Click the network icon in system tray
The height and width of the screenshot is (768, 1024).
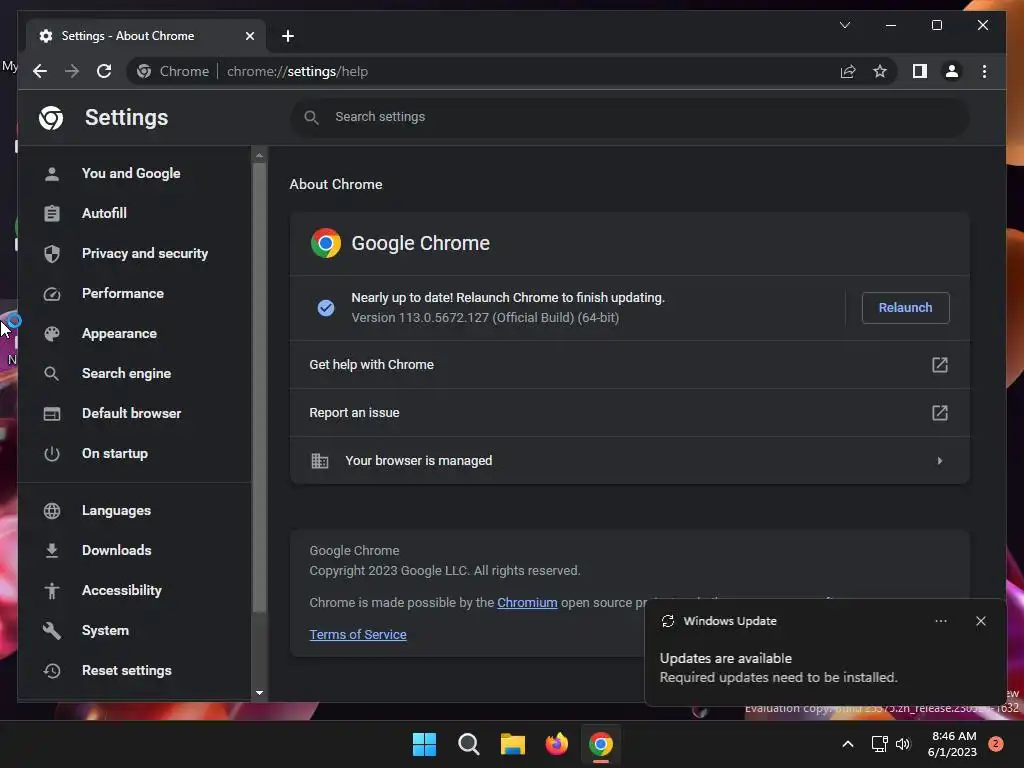[x=879, y=744]
